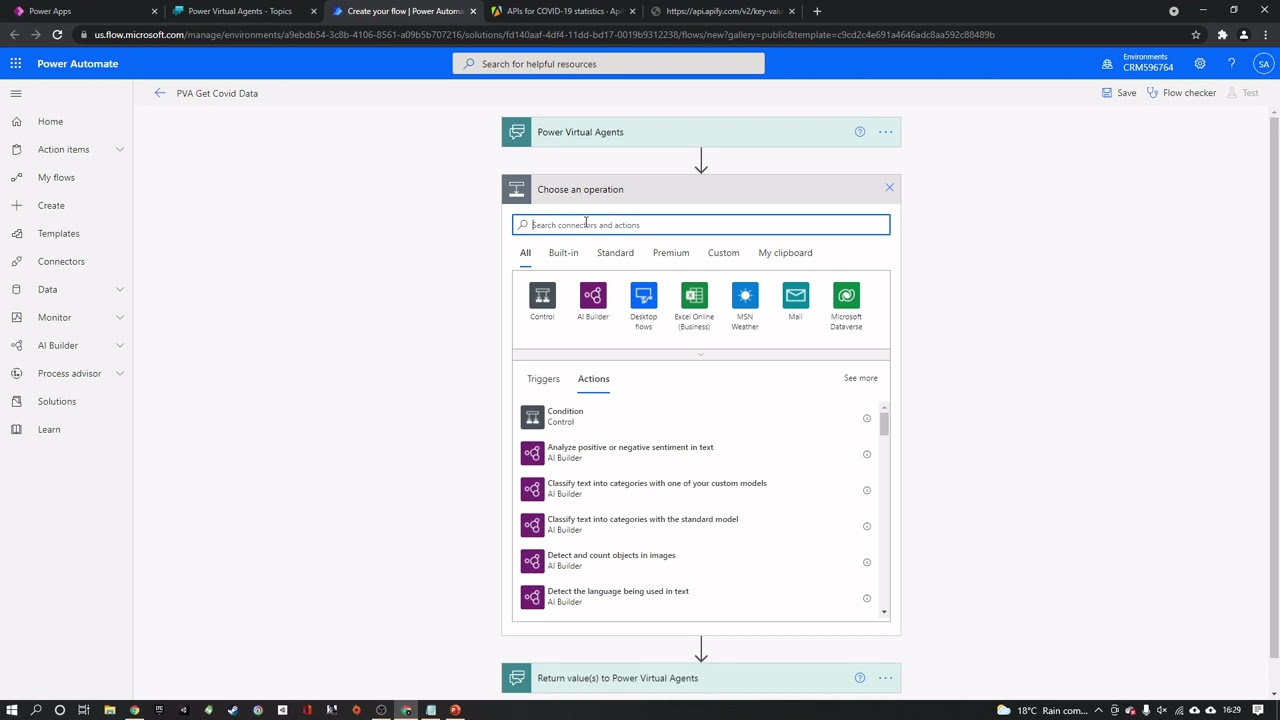The width and height of the screenshot is (1280, 720).
Task: Switch to the Custom filter tab
Action: (723, 253)
